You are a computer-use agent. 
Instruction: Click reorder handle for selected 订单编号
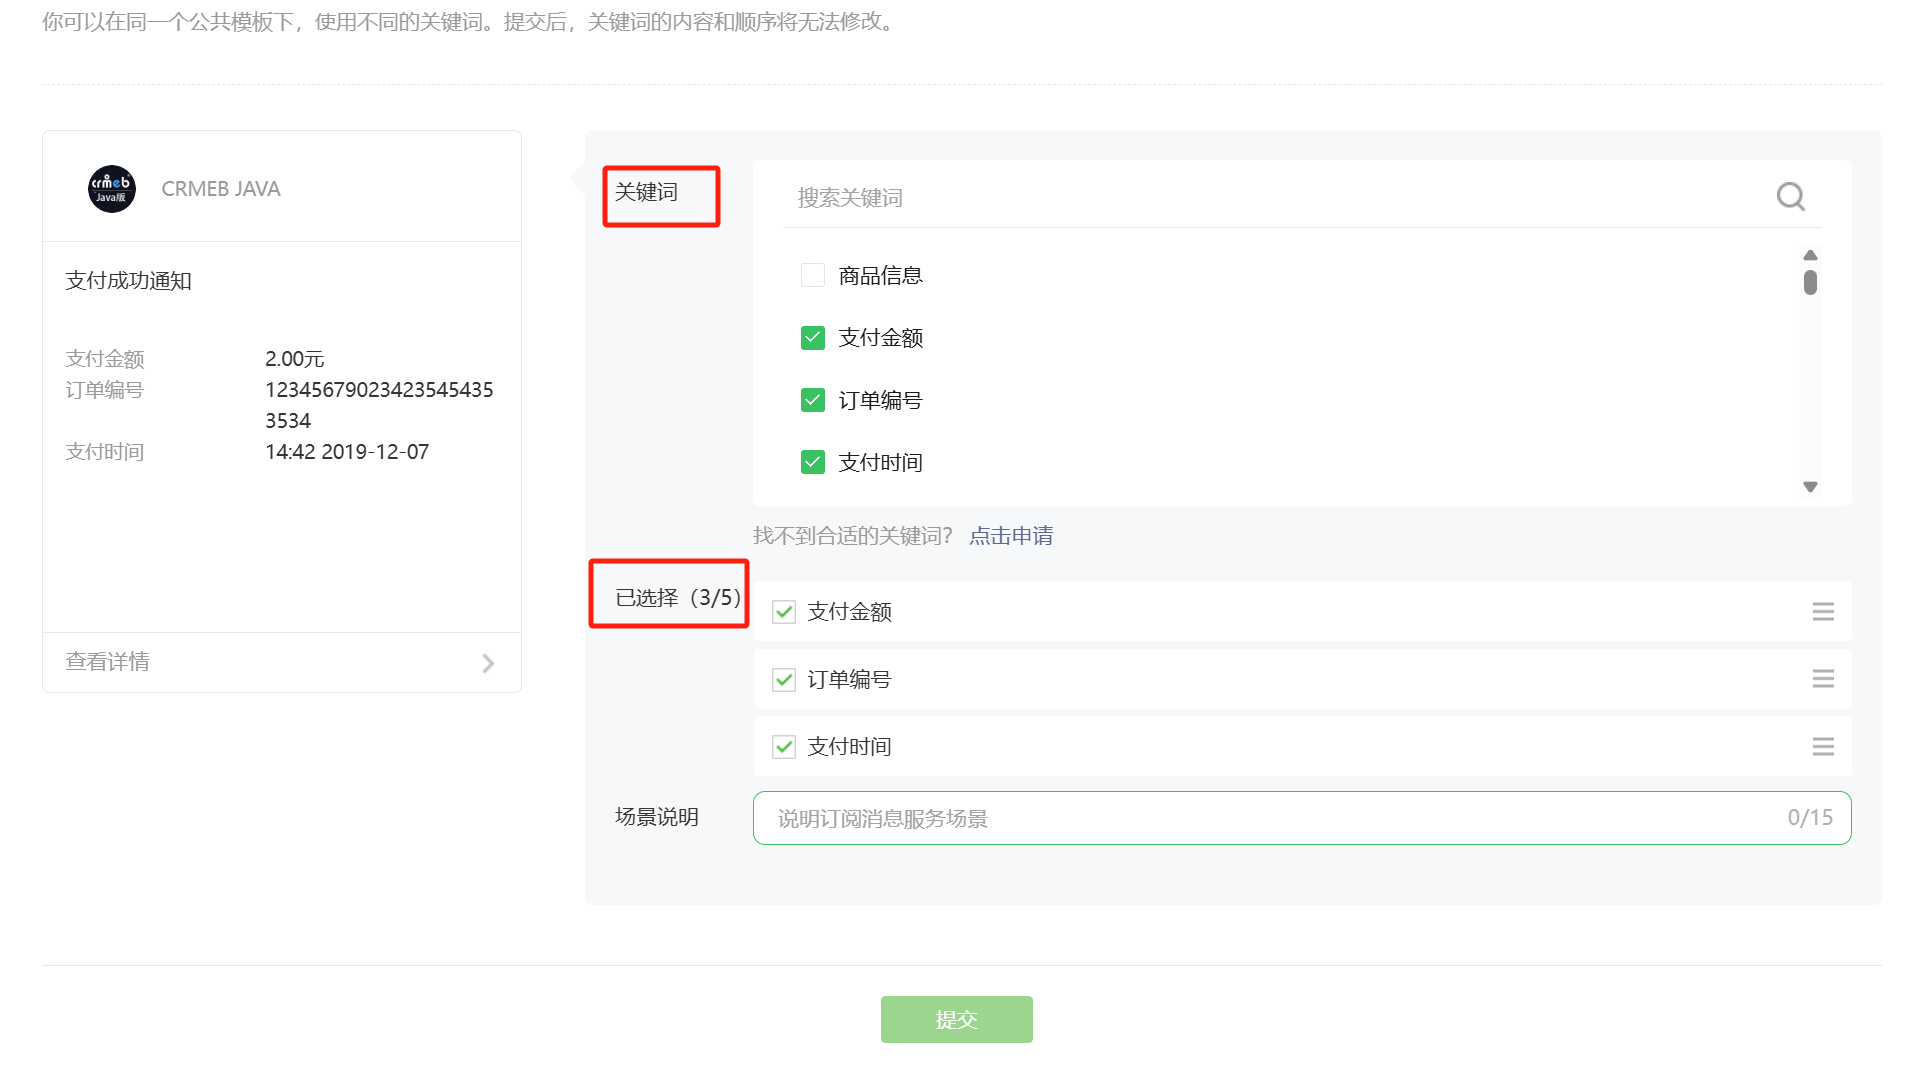click(1822, 679)
